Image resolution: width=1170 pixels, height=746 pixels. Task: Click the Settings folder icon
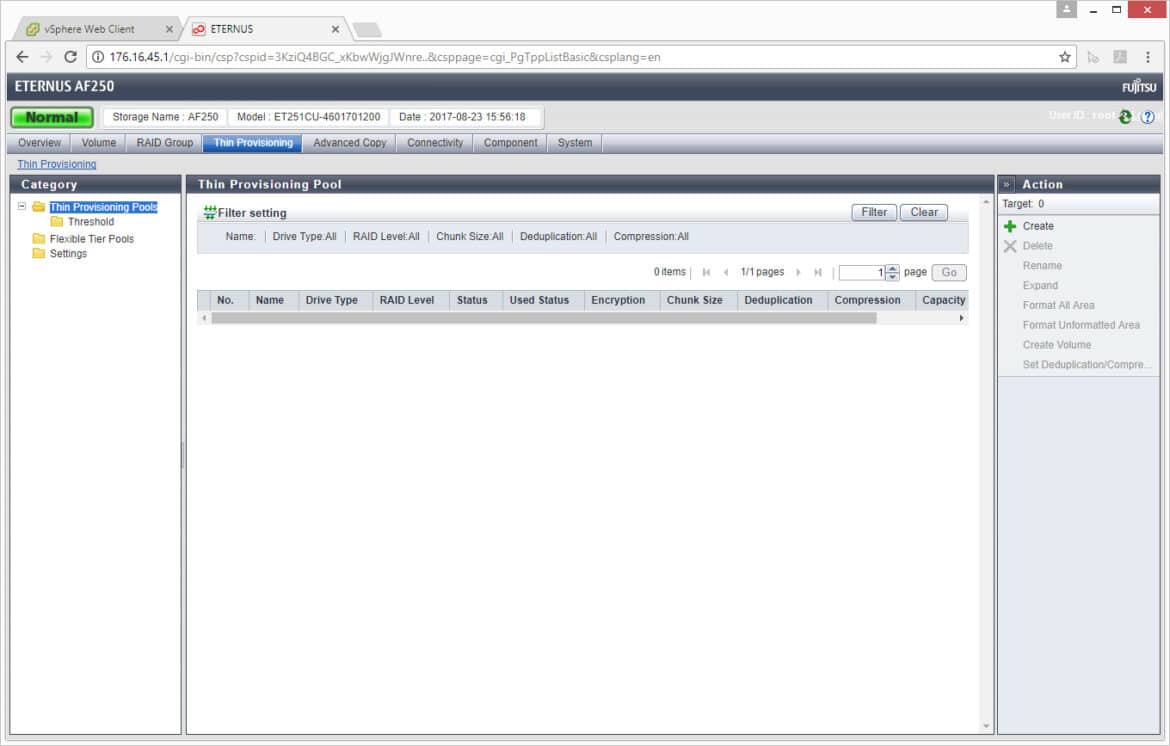point(39,254)
